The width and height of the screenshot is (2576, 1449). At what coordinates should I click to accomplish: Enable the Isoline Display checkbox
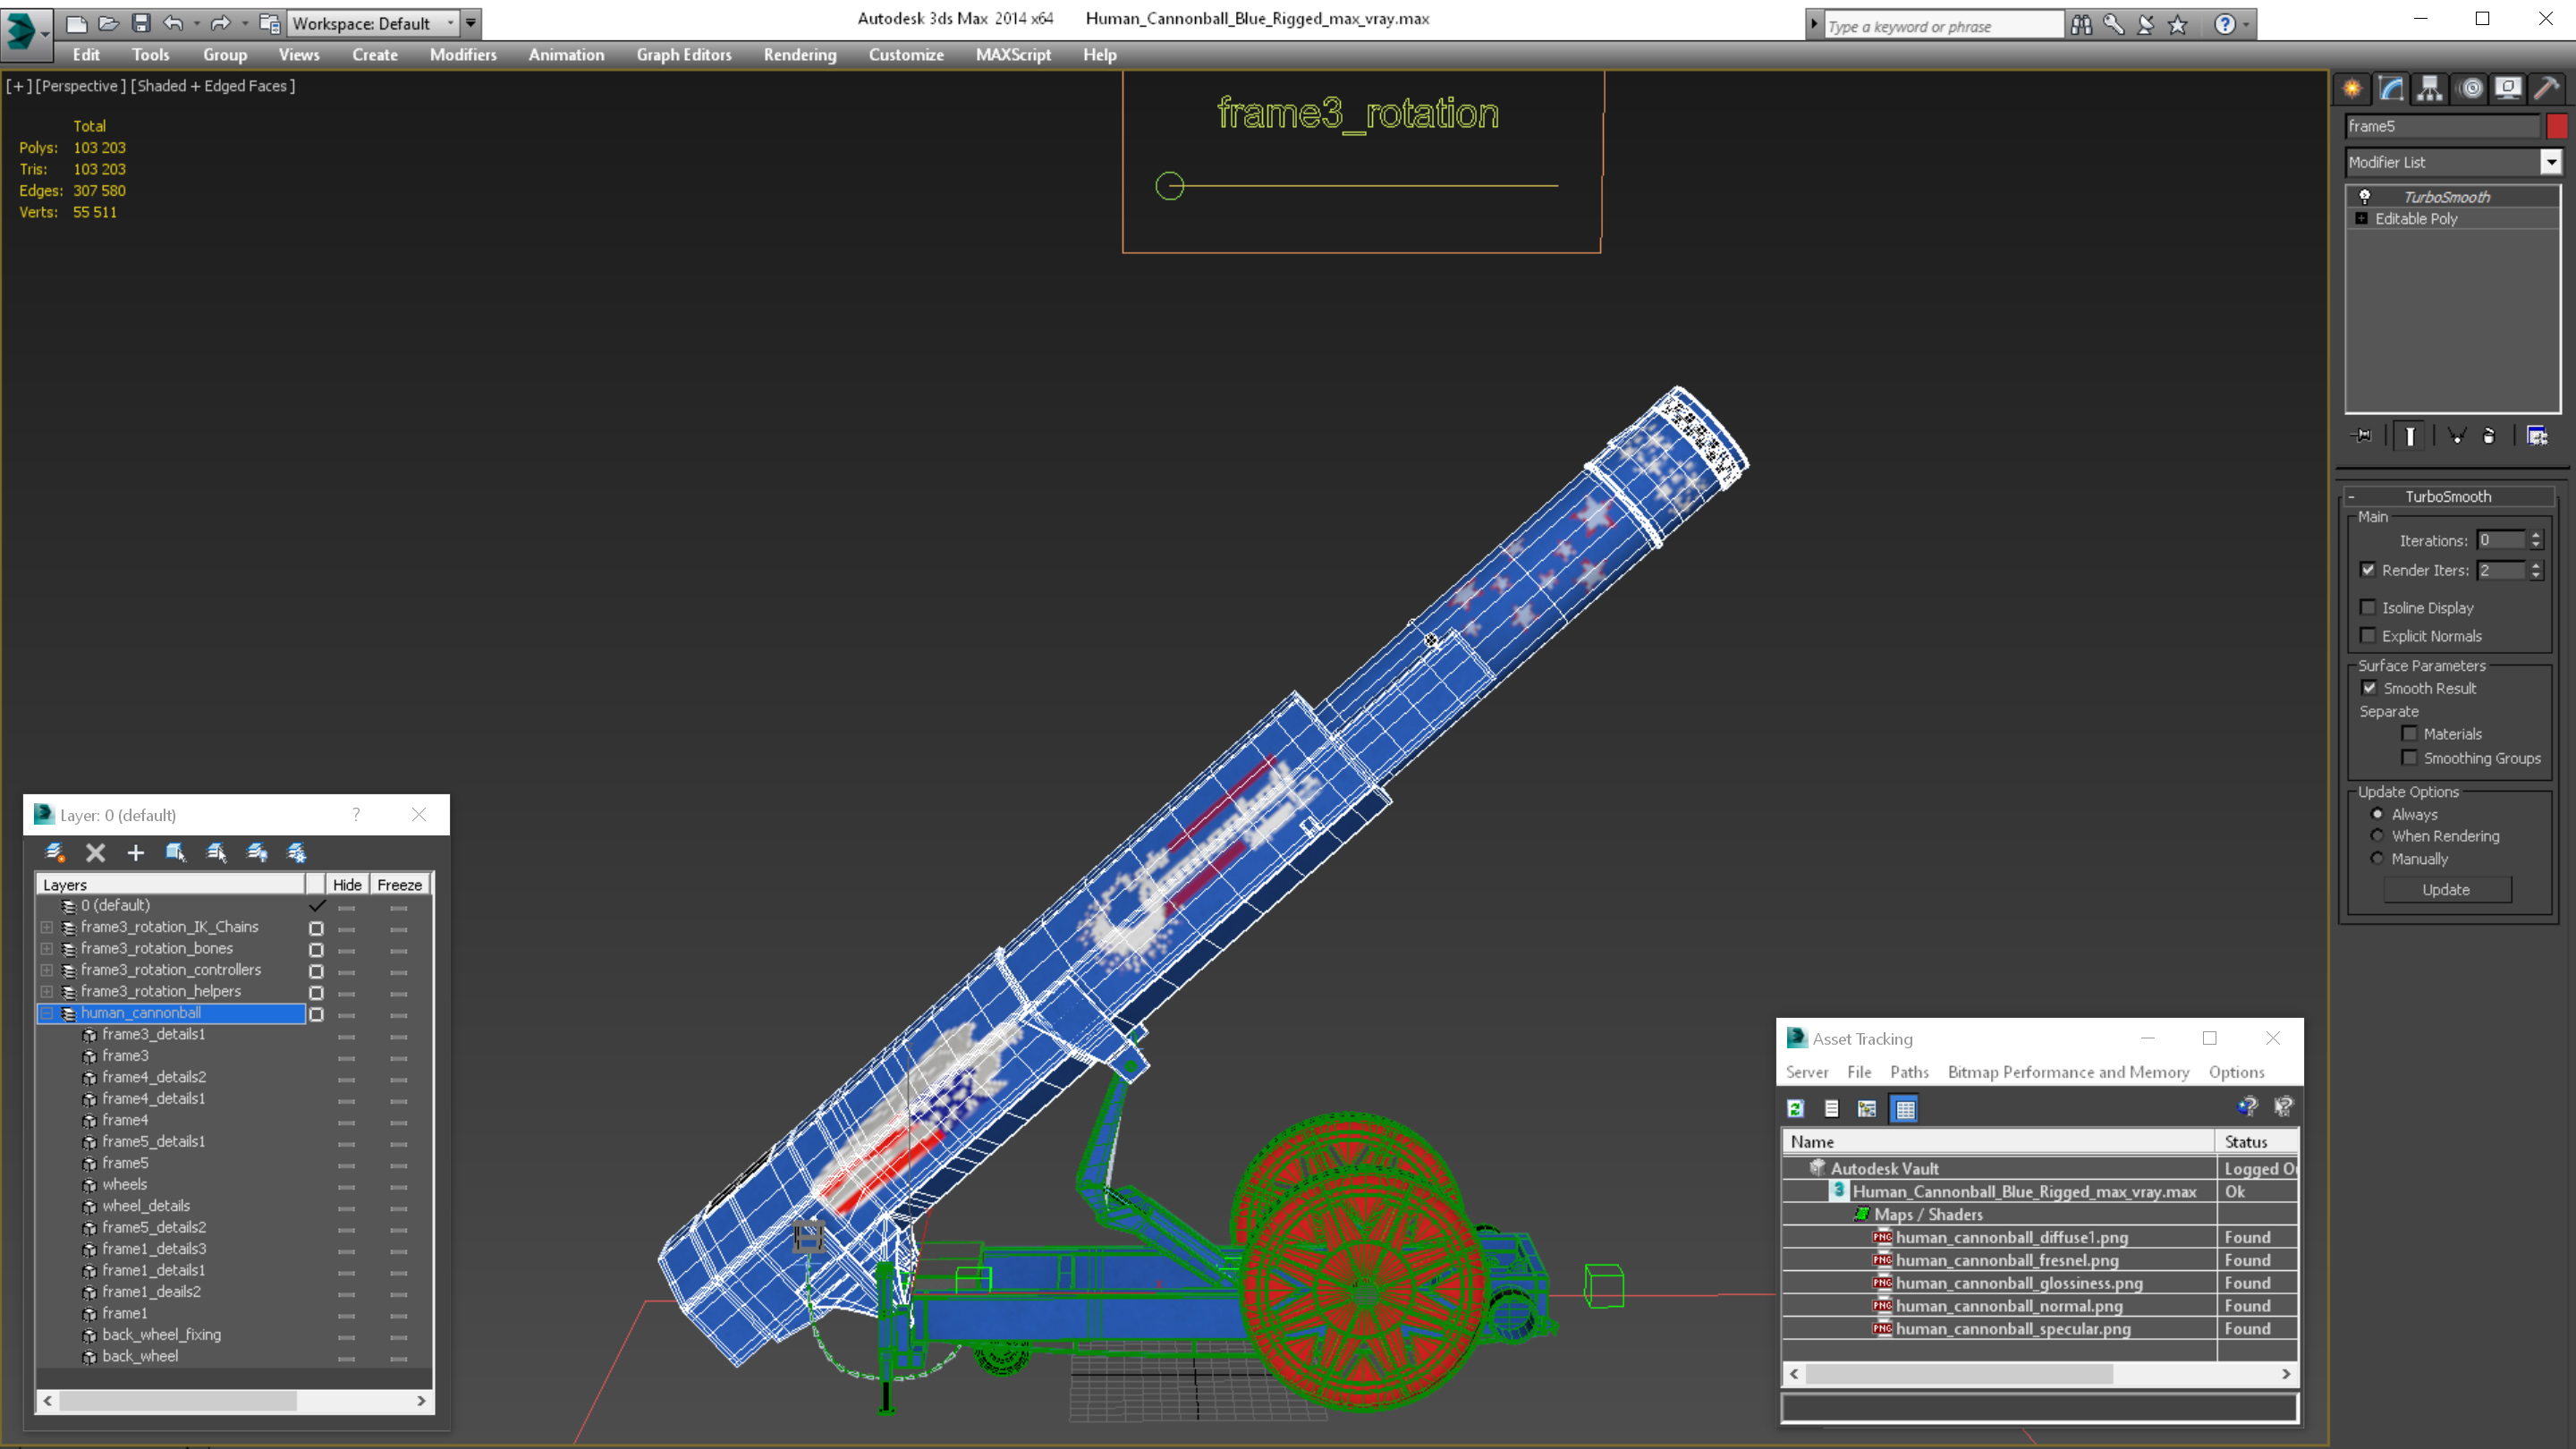pos(2368,607)
